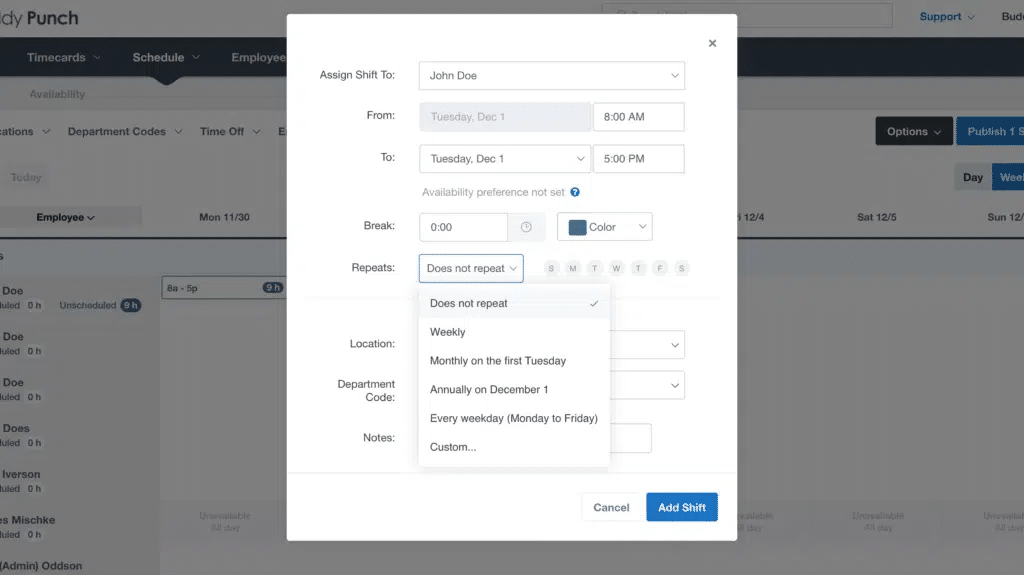Toggle the Sunday repeat day circle
Viewport: 1024px width, 575px height.
551,269
